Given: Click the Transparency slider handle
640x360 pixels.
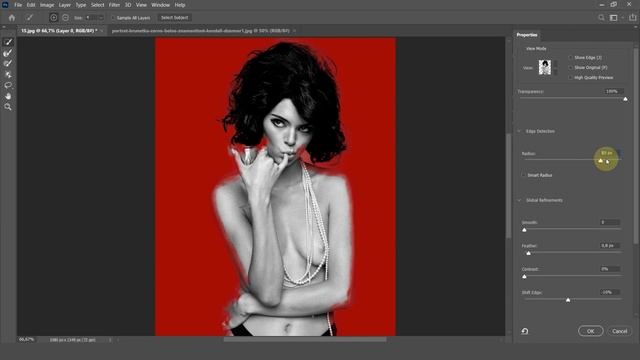Looking at the screenshot, I should coord(625,99).
